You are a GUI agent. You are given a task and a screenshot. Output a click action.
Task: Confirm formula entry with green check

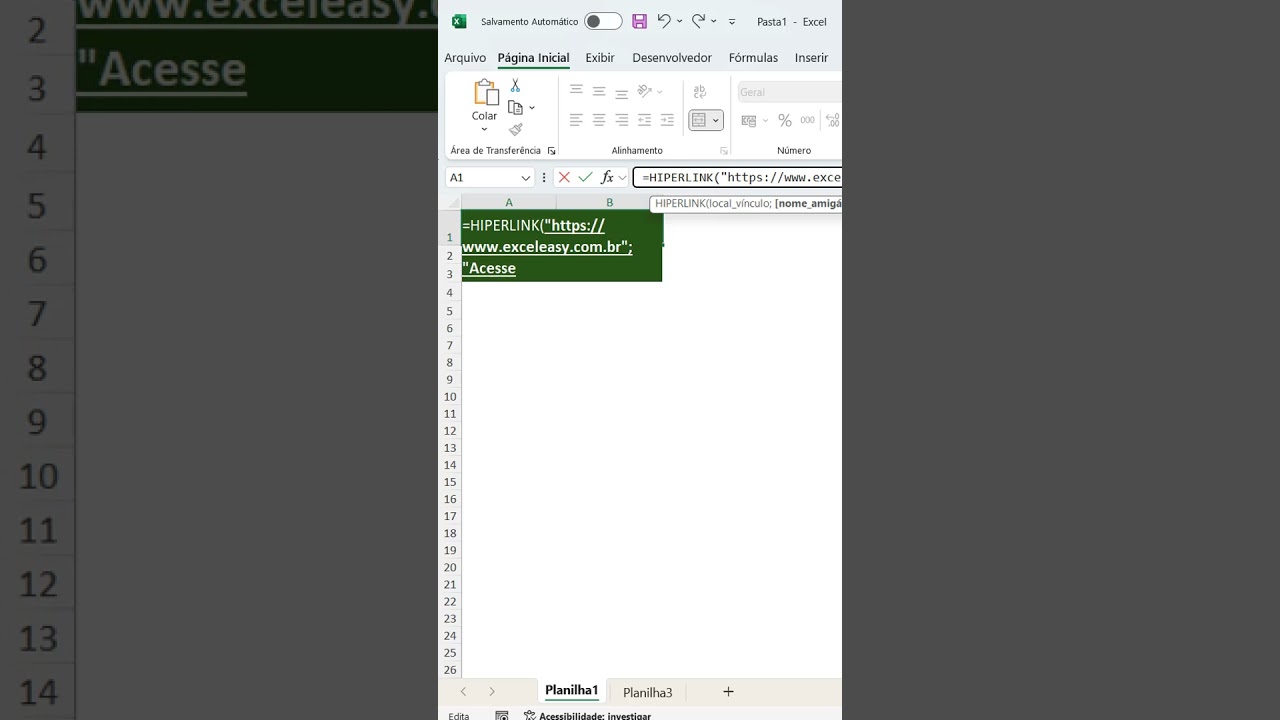[586, 177]
